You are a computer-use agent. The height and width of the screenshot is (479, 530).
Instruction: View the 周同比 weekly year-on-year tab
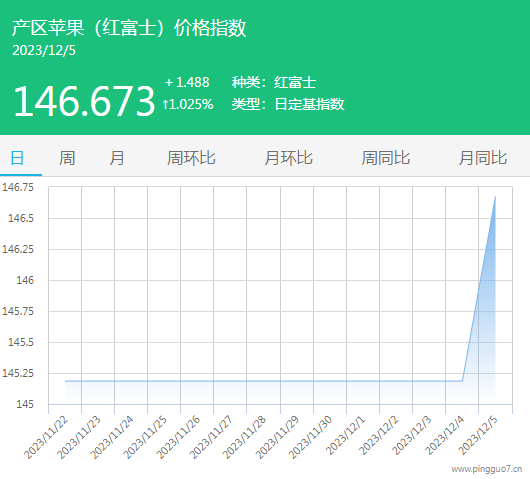386,158
